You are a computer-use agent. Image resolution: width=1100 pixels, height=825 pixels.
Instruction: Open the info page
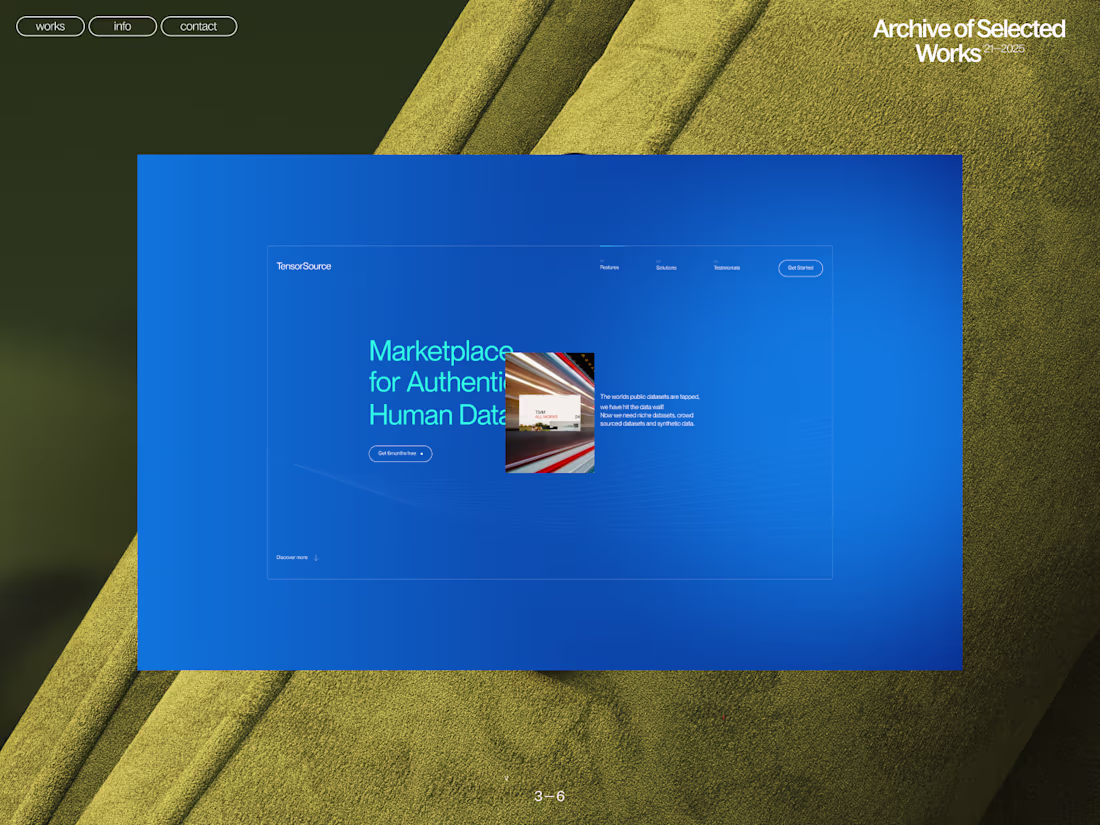click(x=122, y=26)
